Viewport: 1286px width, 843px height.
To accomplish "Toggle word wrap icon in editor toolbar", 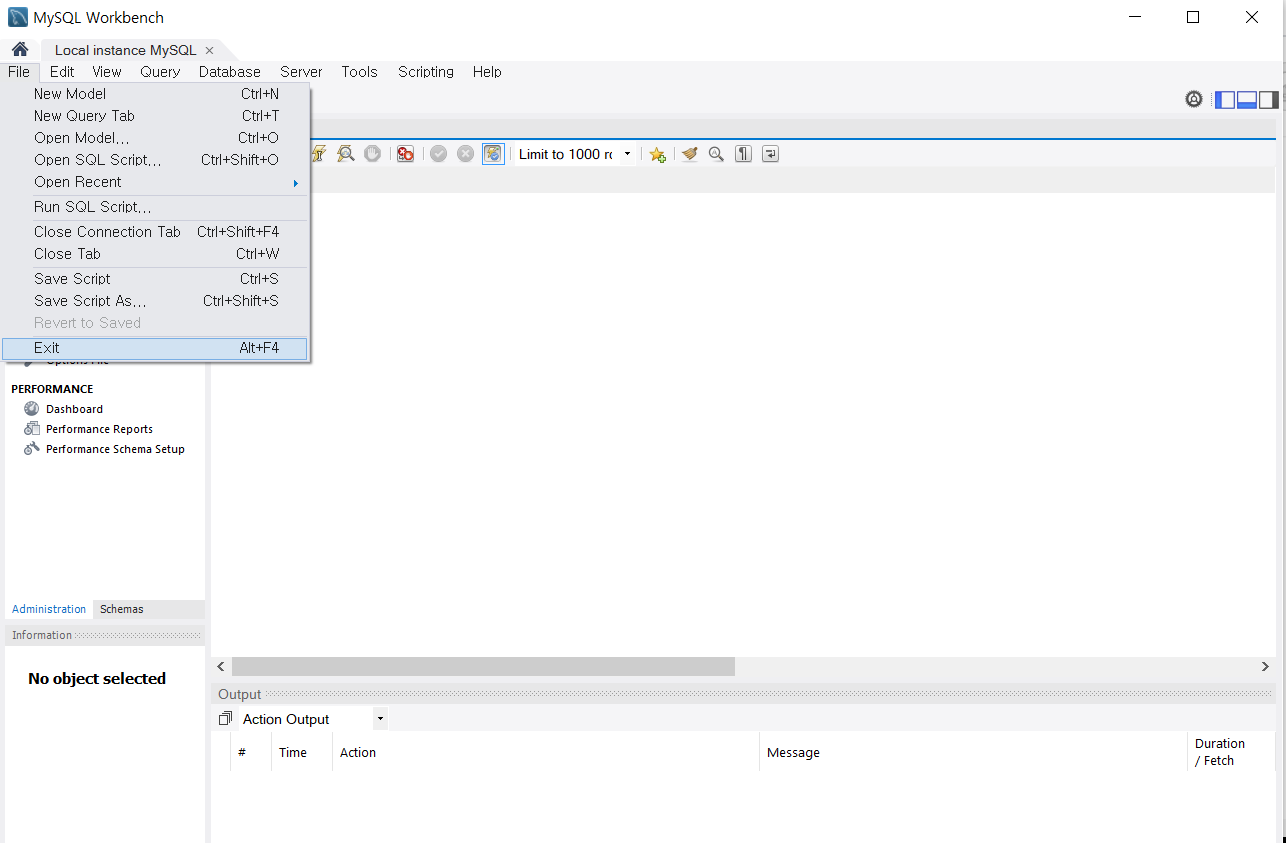I will click(x=770, y=154).
